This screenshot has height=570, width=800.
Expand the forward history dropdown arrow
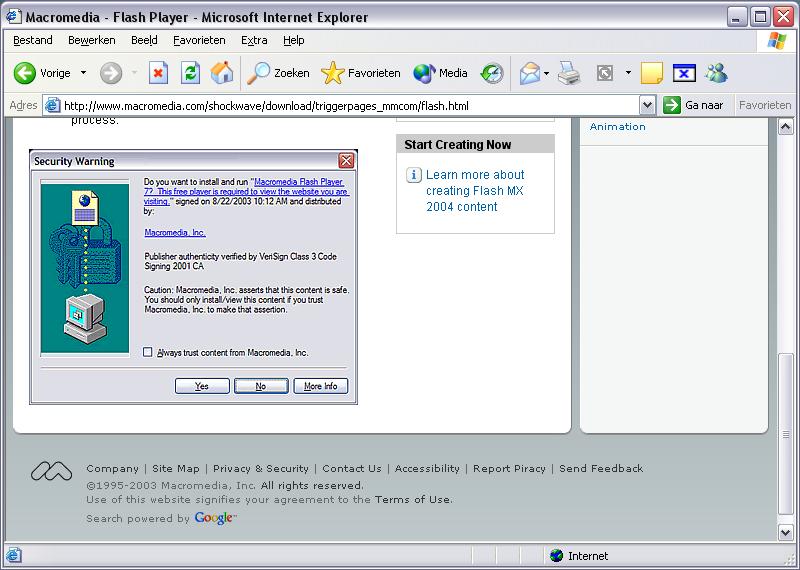tap(135, 73)
